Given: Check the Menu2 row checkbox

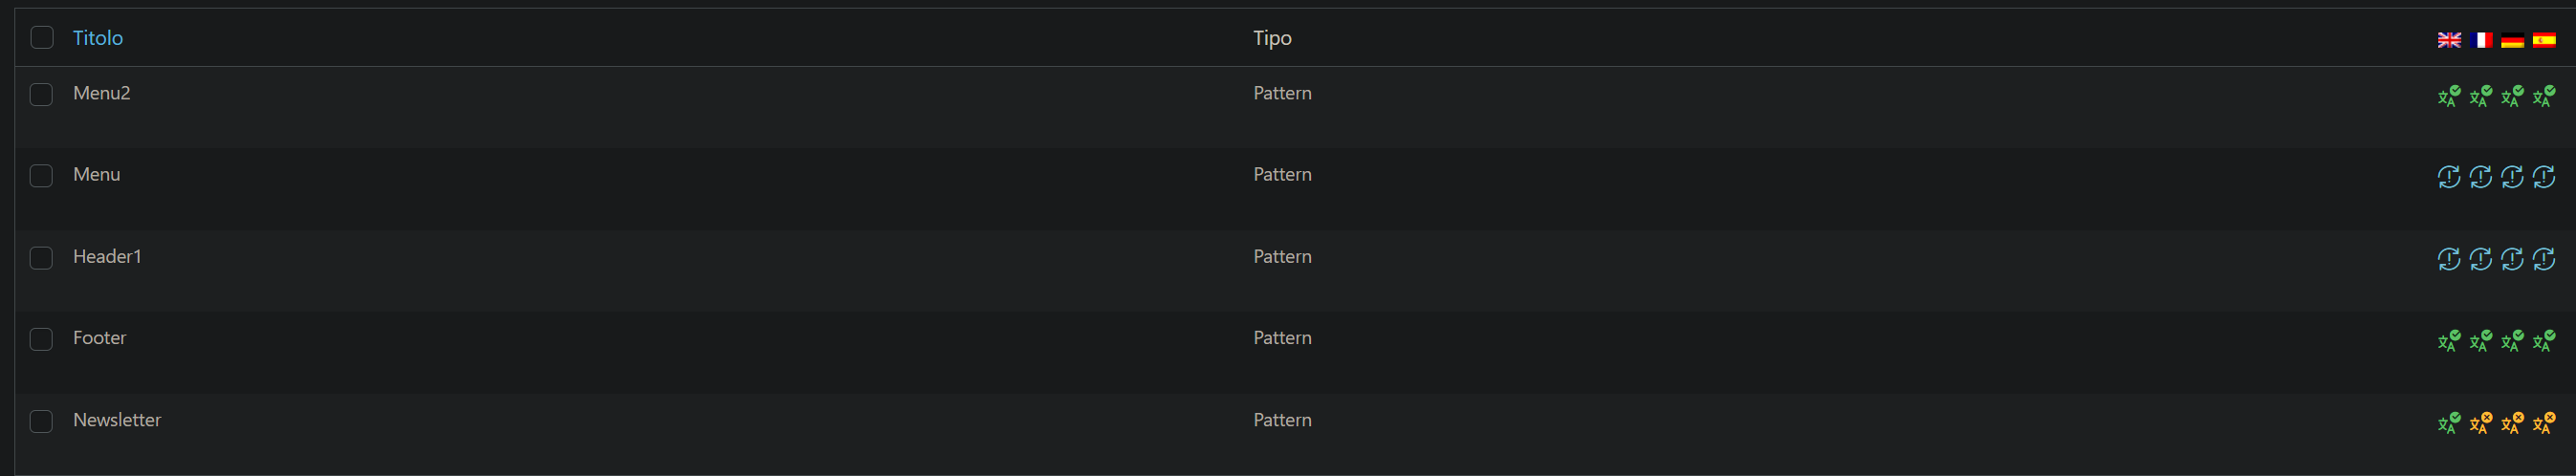Looking at the screenshot, I should tap(41, 95).
